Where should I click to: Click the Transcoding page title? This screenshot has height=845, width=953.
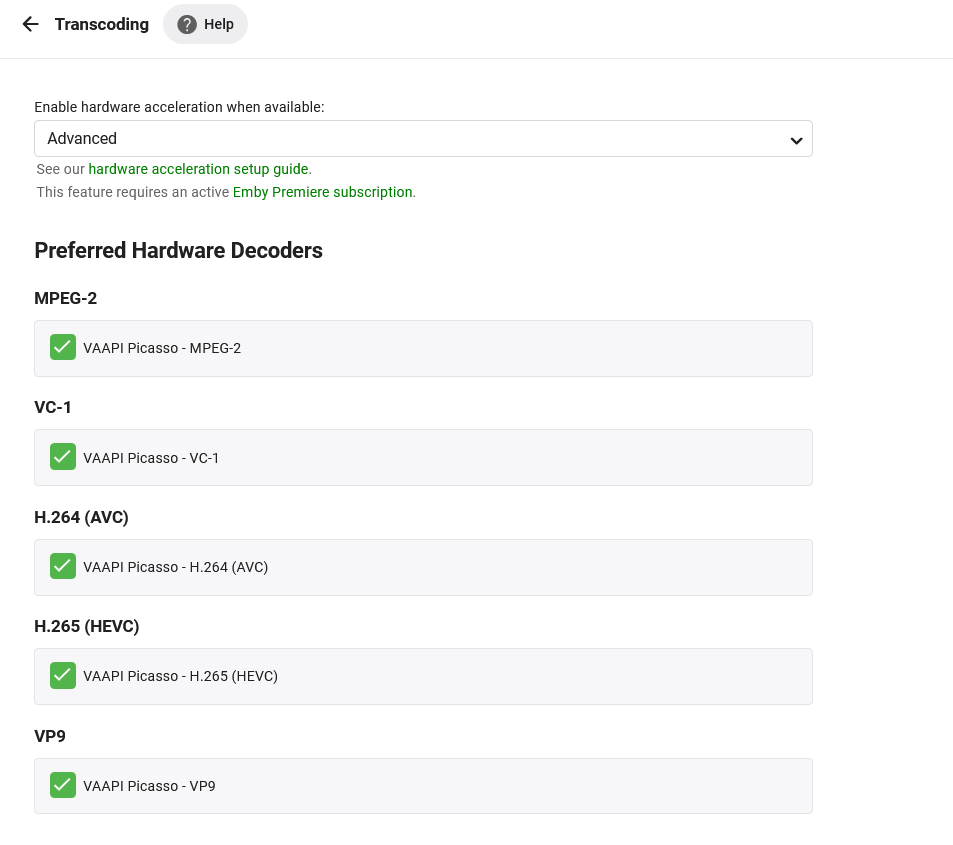point(101,24)
